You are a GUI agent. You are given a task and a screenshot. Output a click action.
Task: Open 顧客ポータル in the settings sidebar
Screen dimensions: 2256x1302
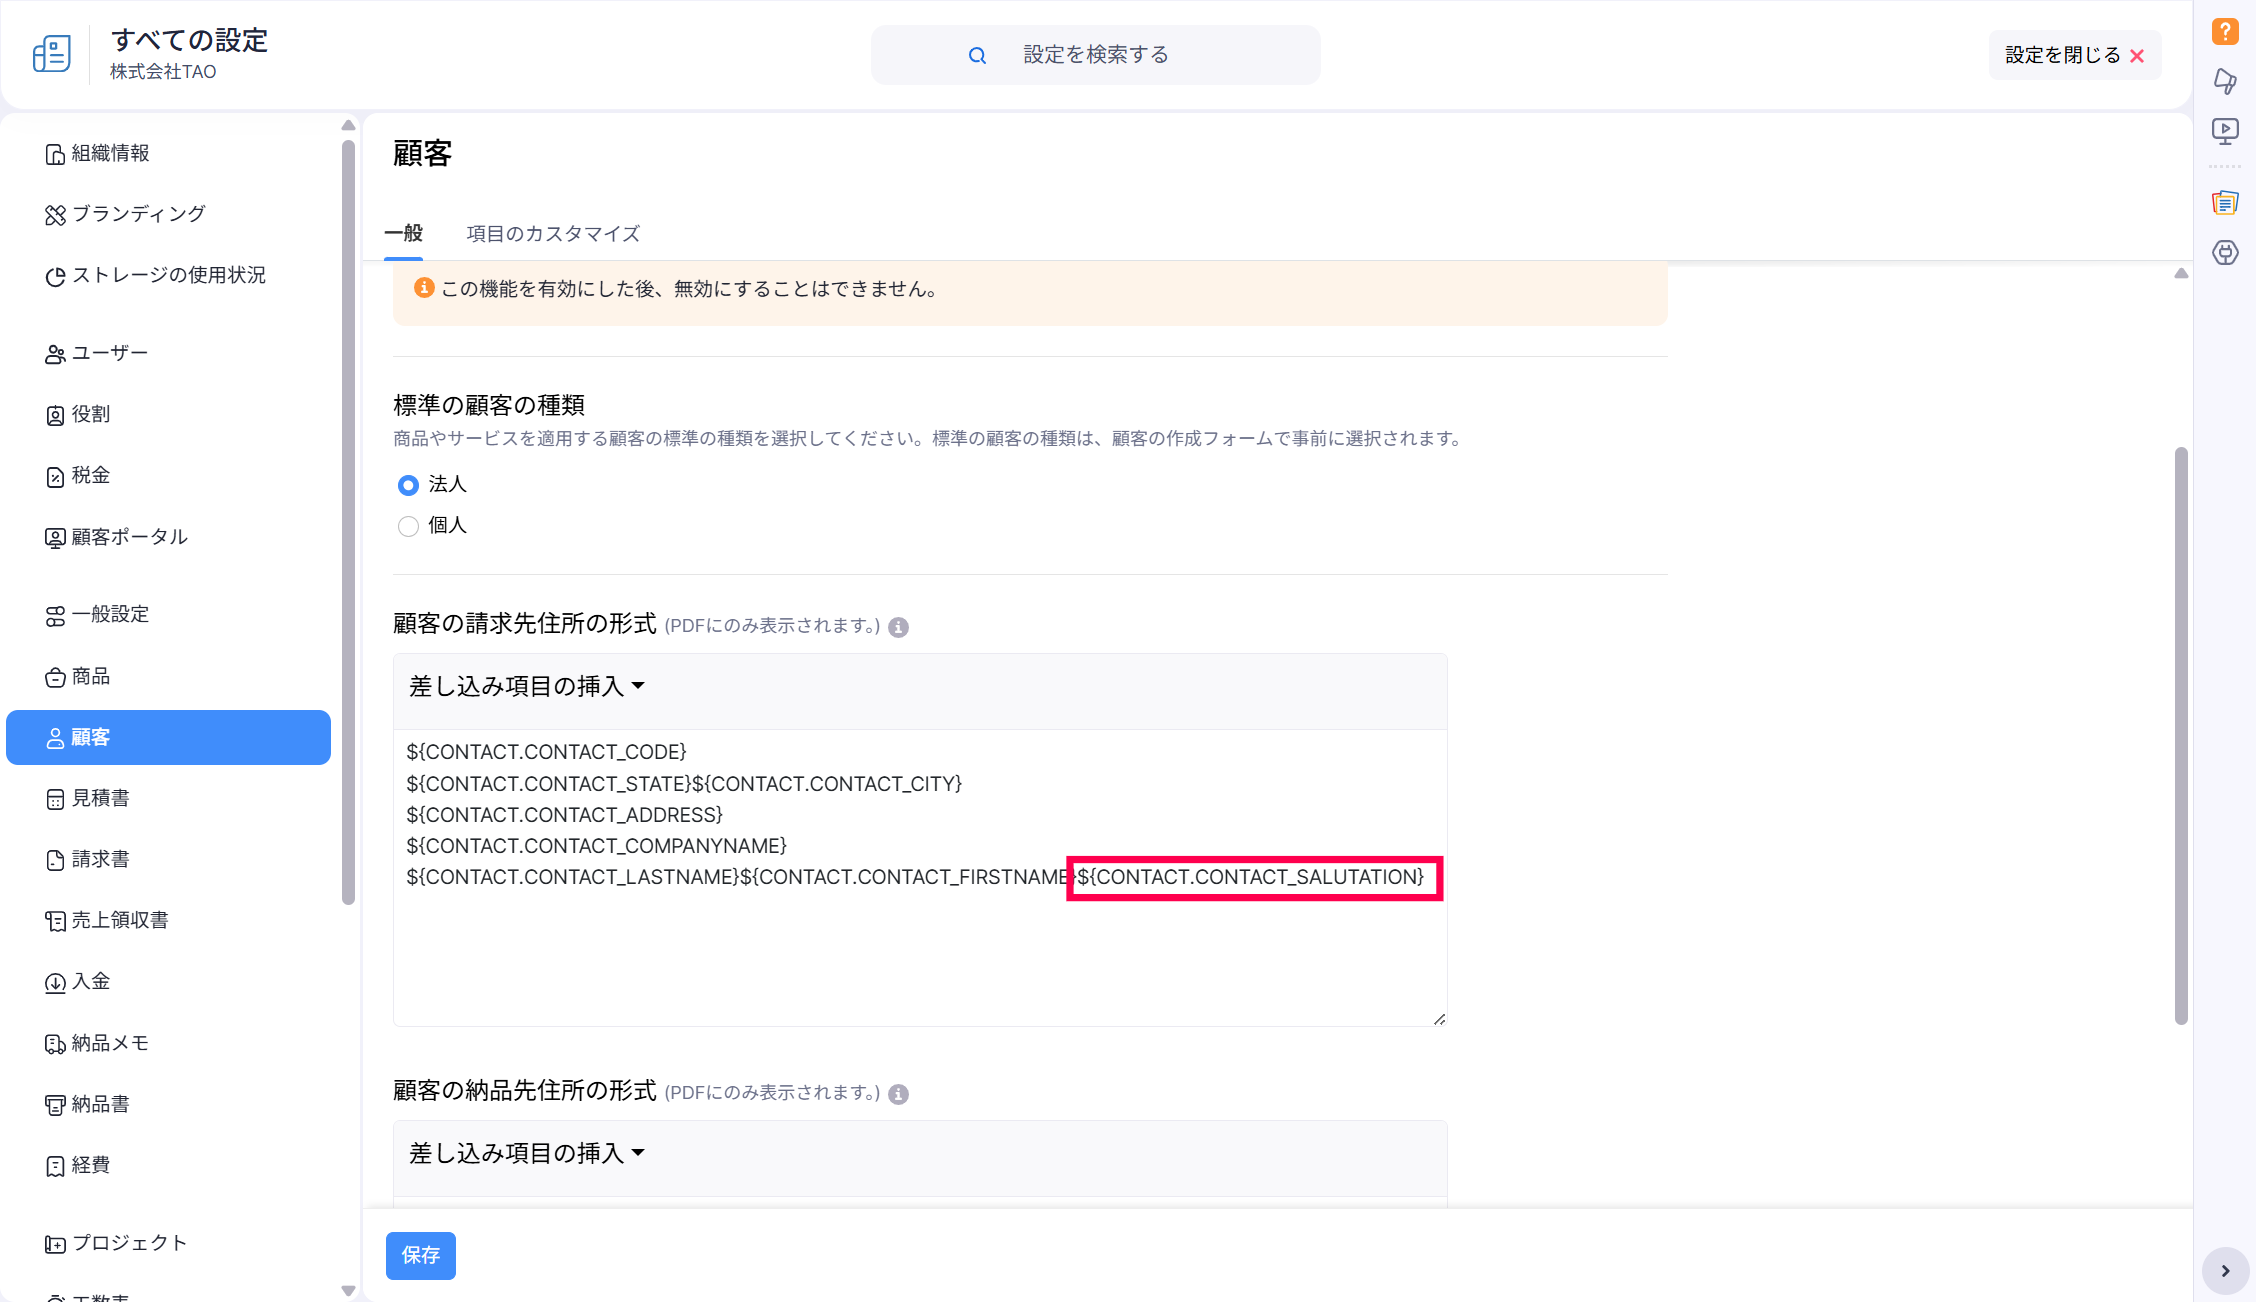pos(129,537)
